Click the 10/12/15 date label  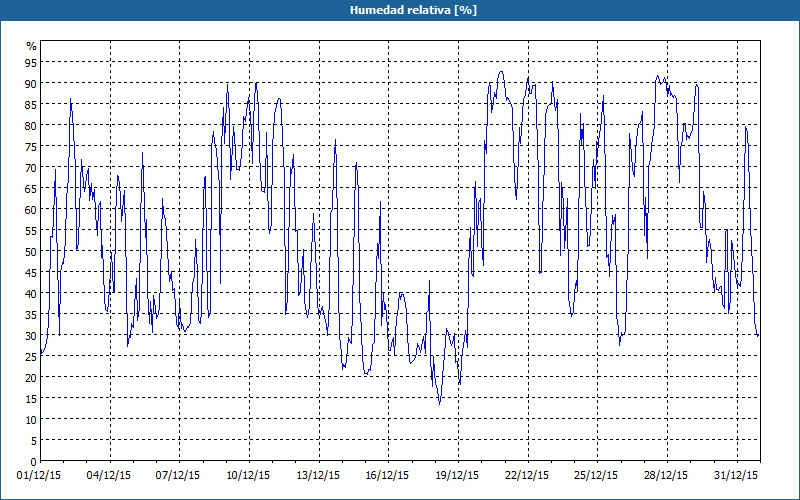tap(248, 476)
